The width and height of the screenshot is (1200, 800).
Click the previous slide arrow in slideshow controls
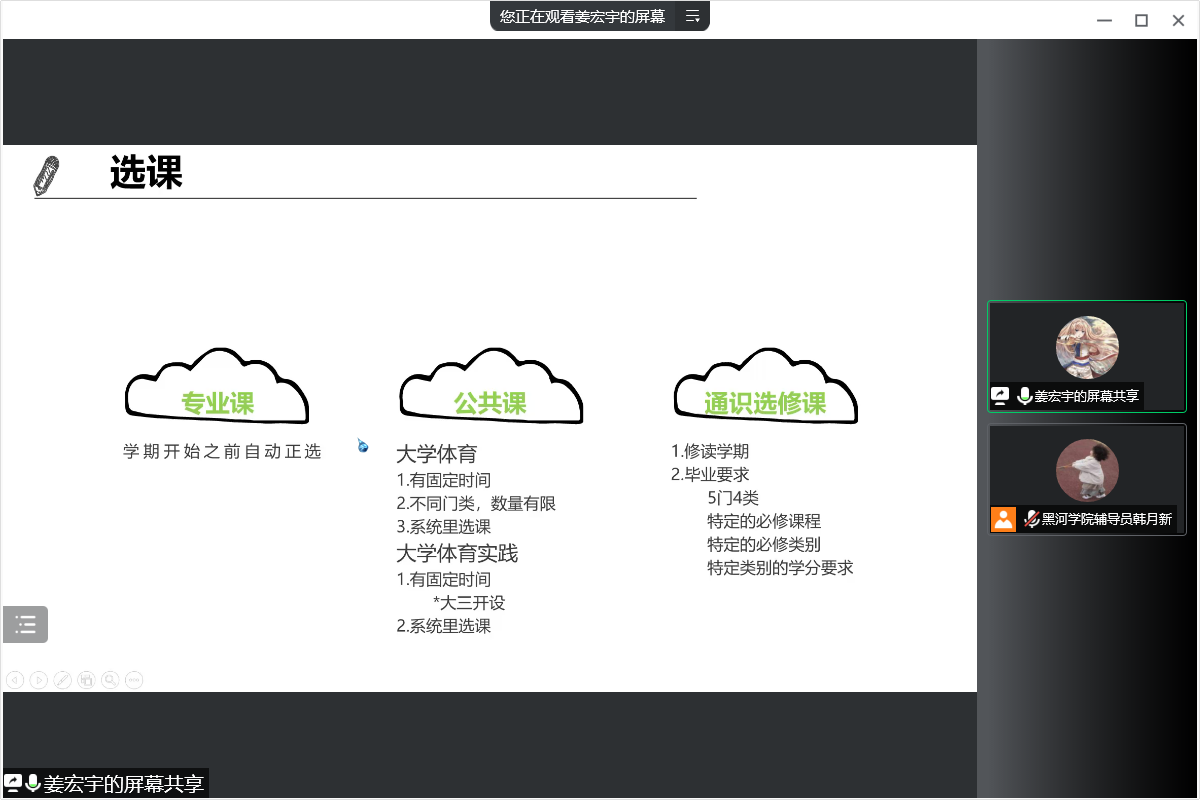pyautogui.click(x=15, y=680)
